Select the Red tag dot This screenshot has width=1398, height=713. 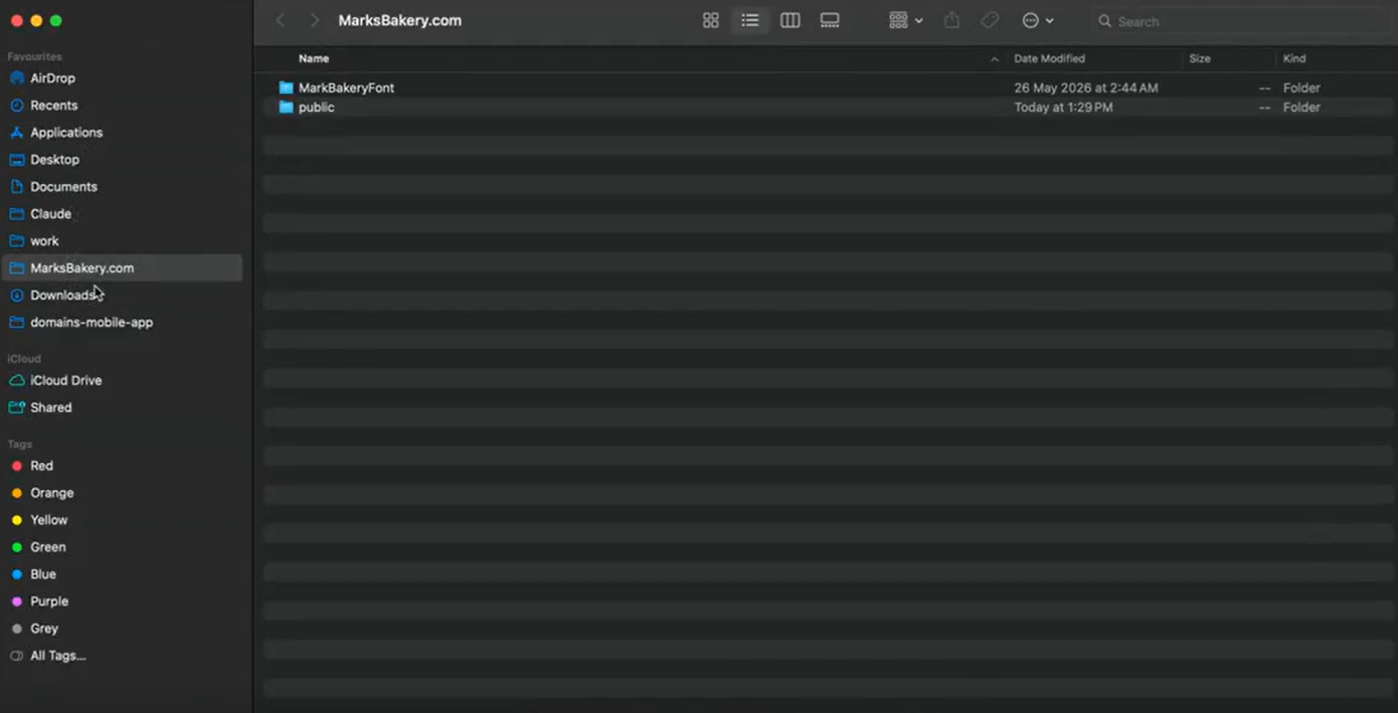click(x=17, y=466)
